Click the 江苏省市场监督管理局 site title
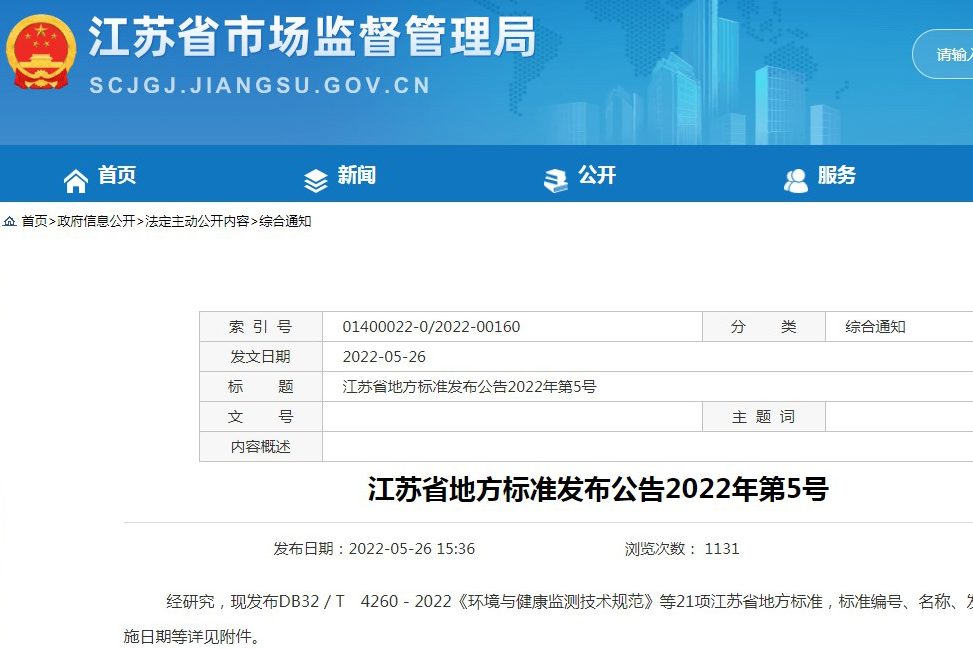Viewport: 973px width, 649px height. (312, 39)
